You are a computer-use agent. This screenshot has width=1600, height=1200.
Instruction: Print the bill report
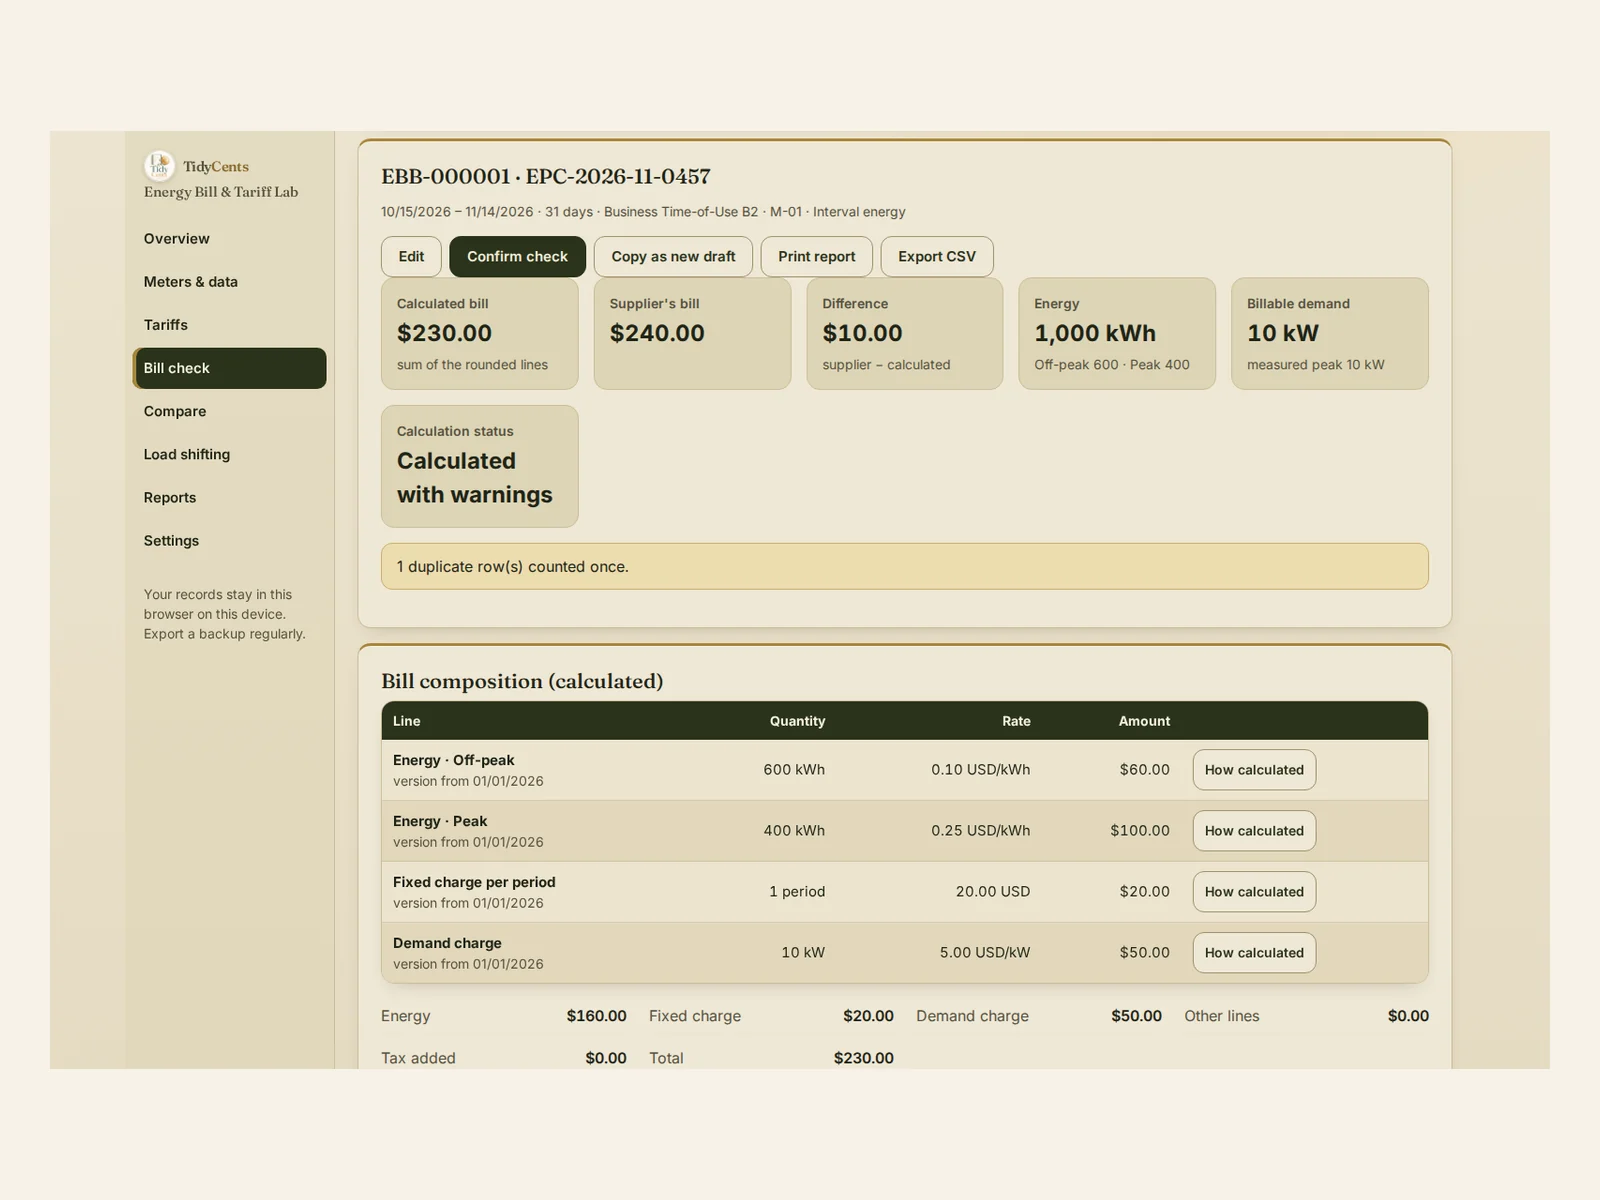pyautogui.click(x=816, y=257)
